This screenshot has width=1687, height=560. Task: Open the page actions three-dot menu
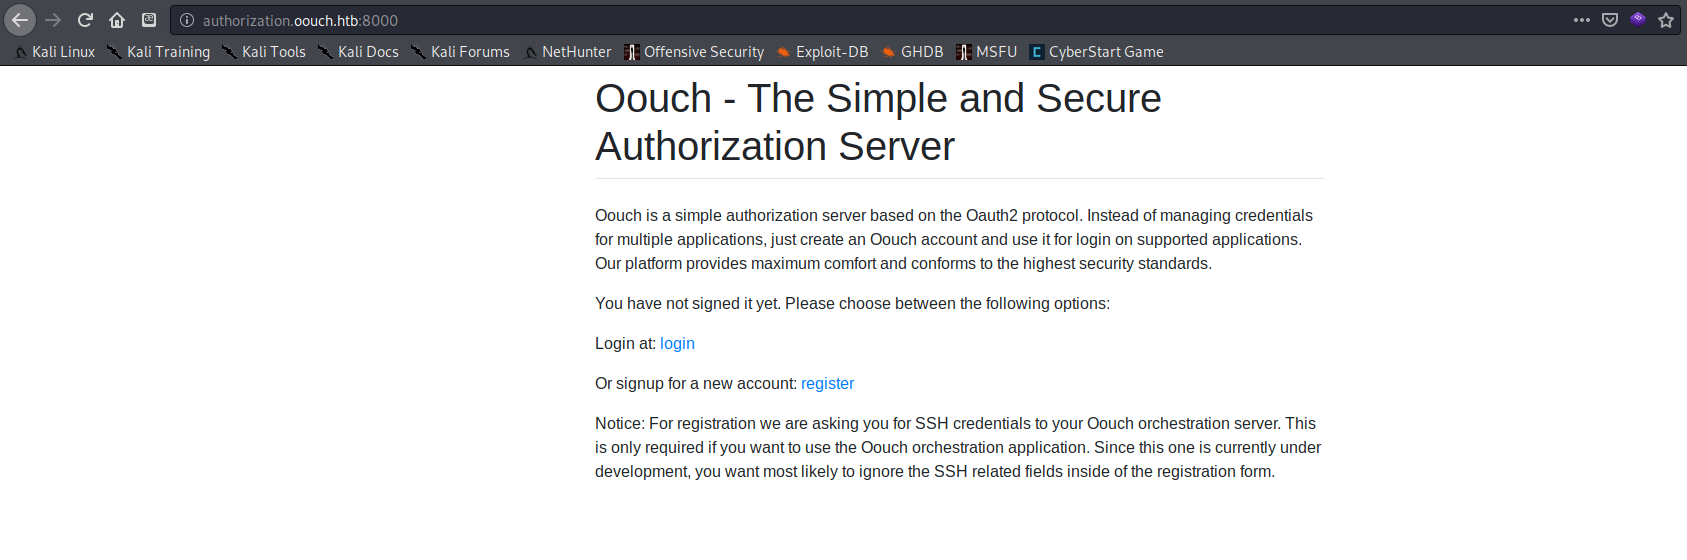tap(1581, 20)
